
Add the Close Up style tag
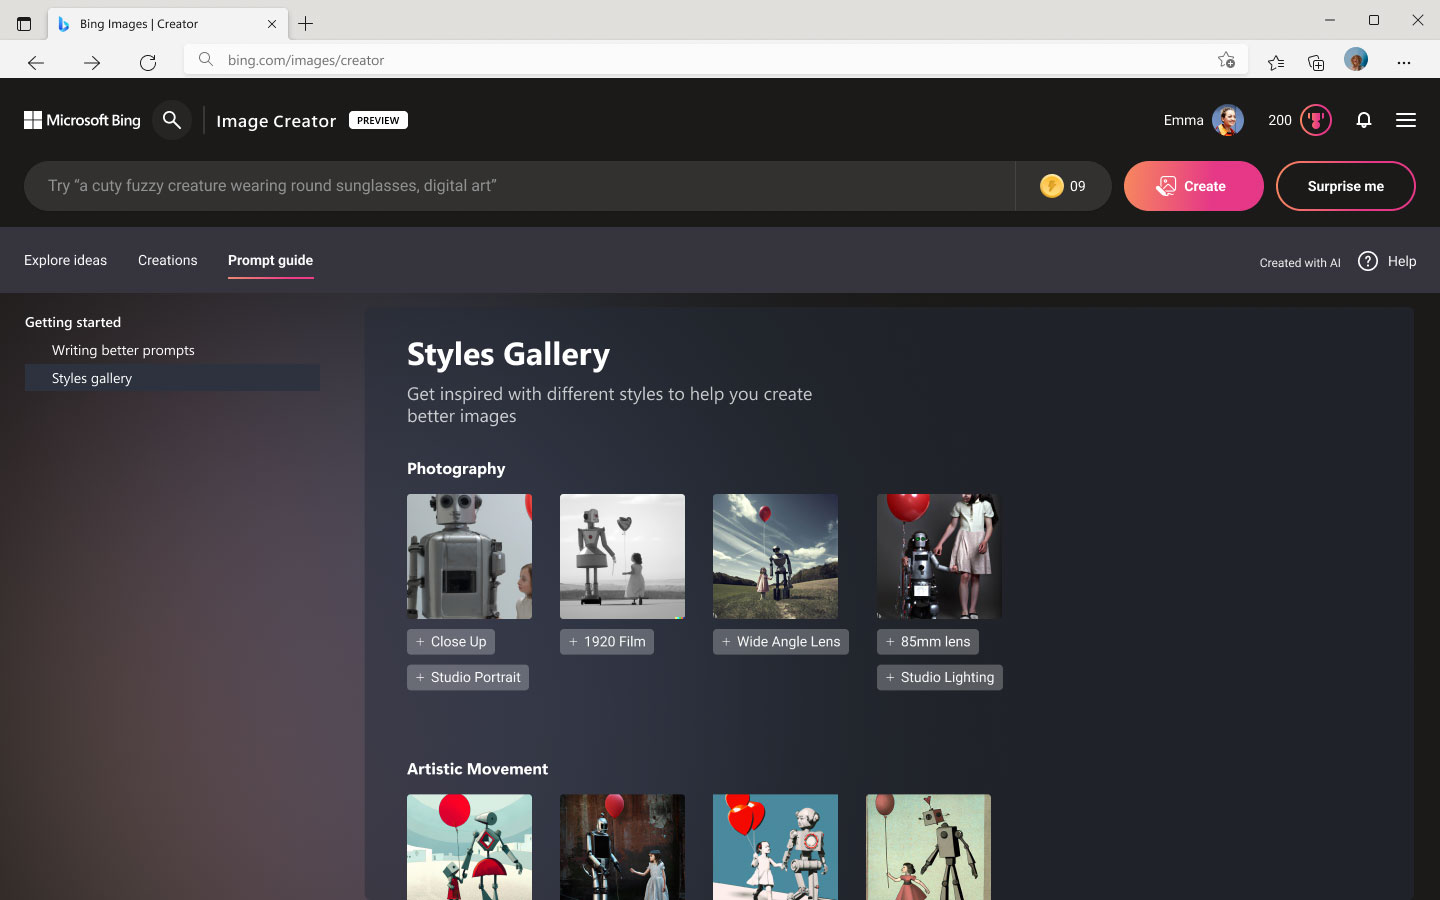tap(451, 642)
